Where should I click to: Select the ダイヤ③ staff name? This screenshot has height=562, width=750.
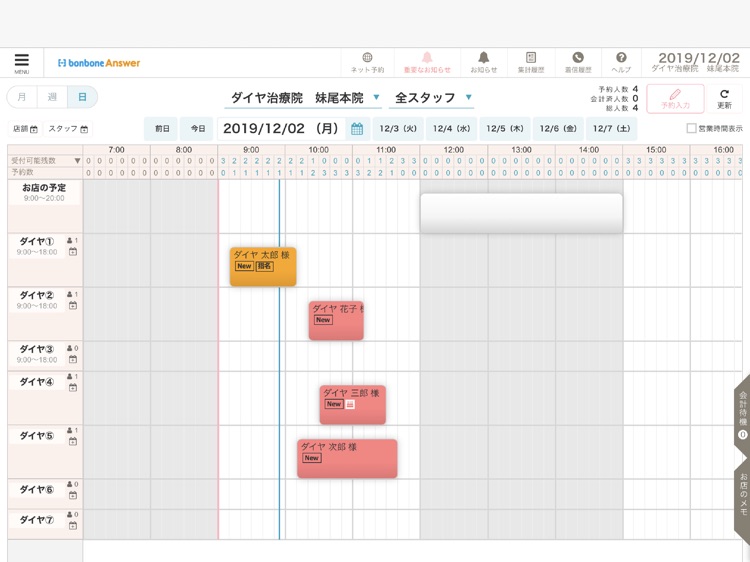click(x=36, y=349)
